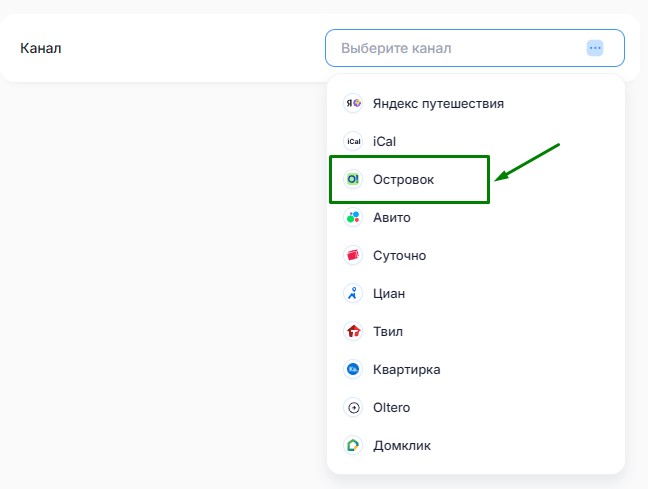Click the Твил house icon
Screen dimensions: 648x489
(x=352, y=331)
